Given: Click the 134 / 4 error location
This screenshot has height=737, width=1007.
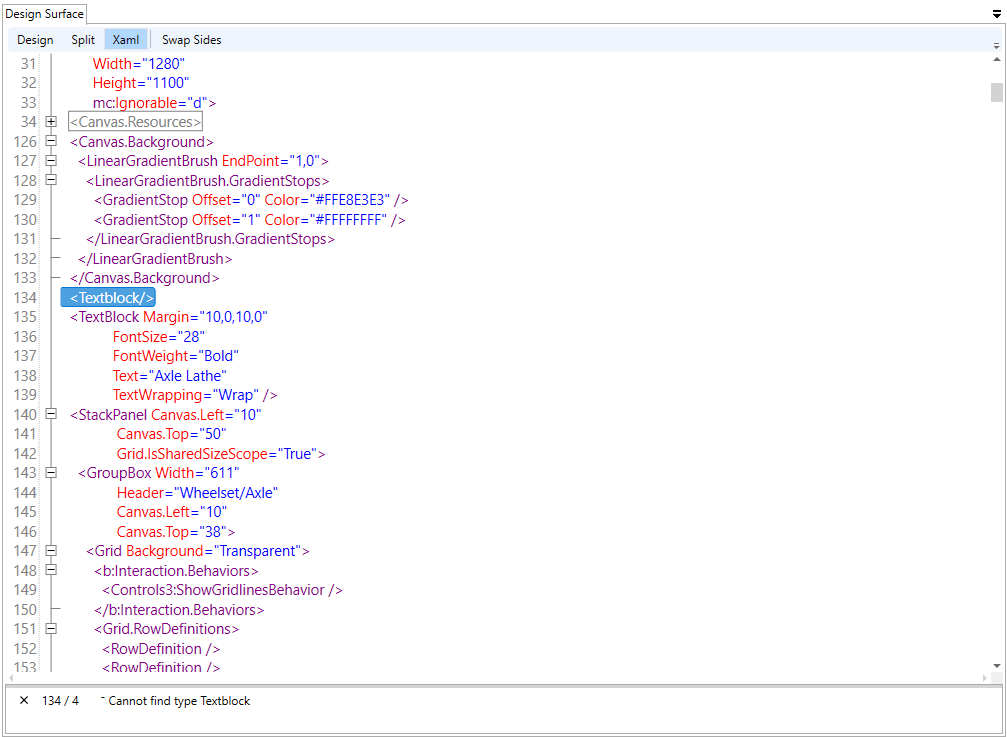Looking at the screenshot, I should (x=60, y=701).
